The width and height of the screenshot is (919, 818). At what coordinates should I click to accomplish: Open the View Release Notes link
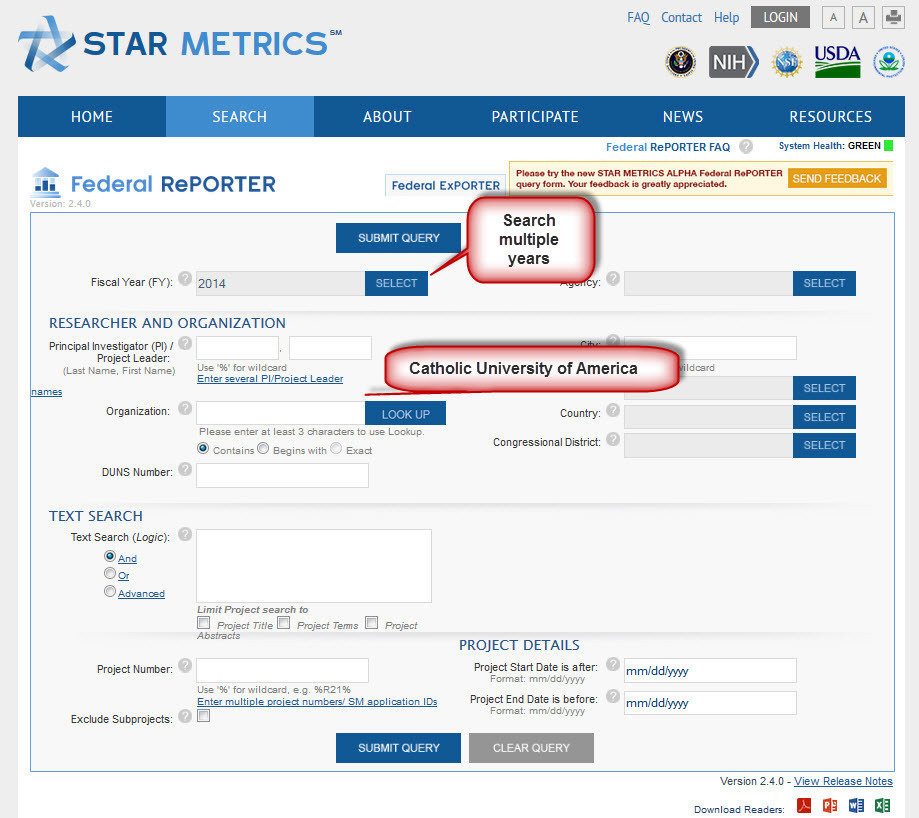pyautogui.click(x=843, y=781)
